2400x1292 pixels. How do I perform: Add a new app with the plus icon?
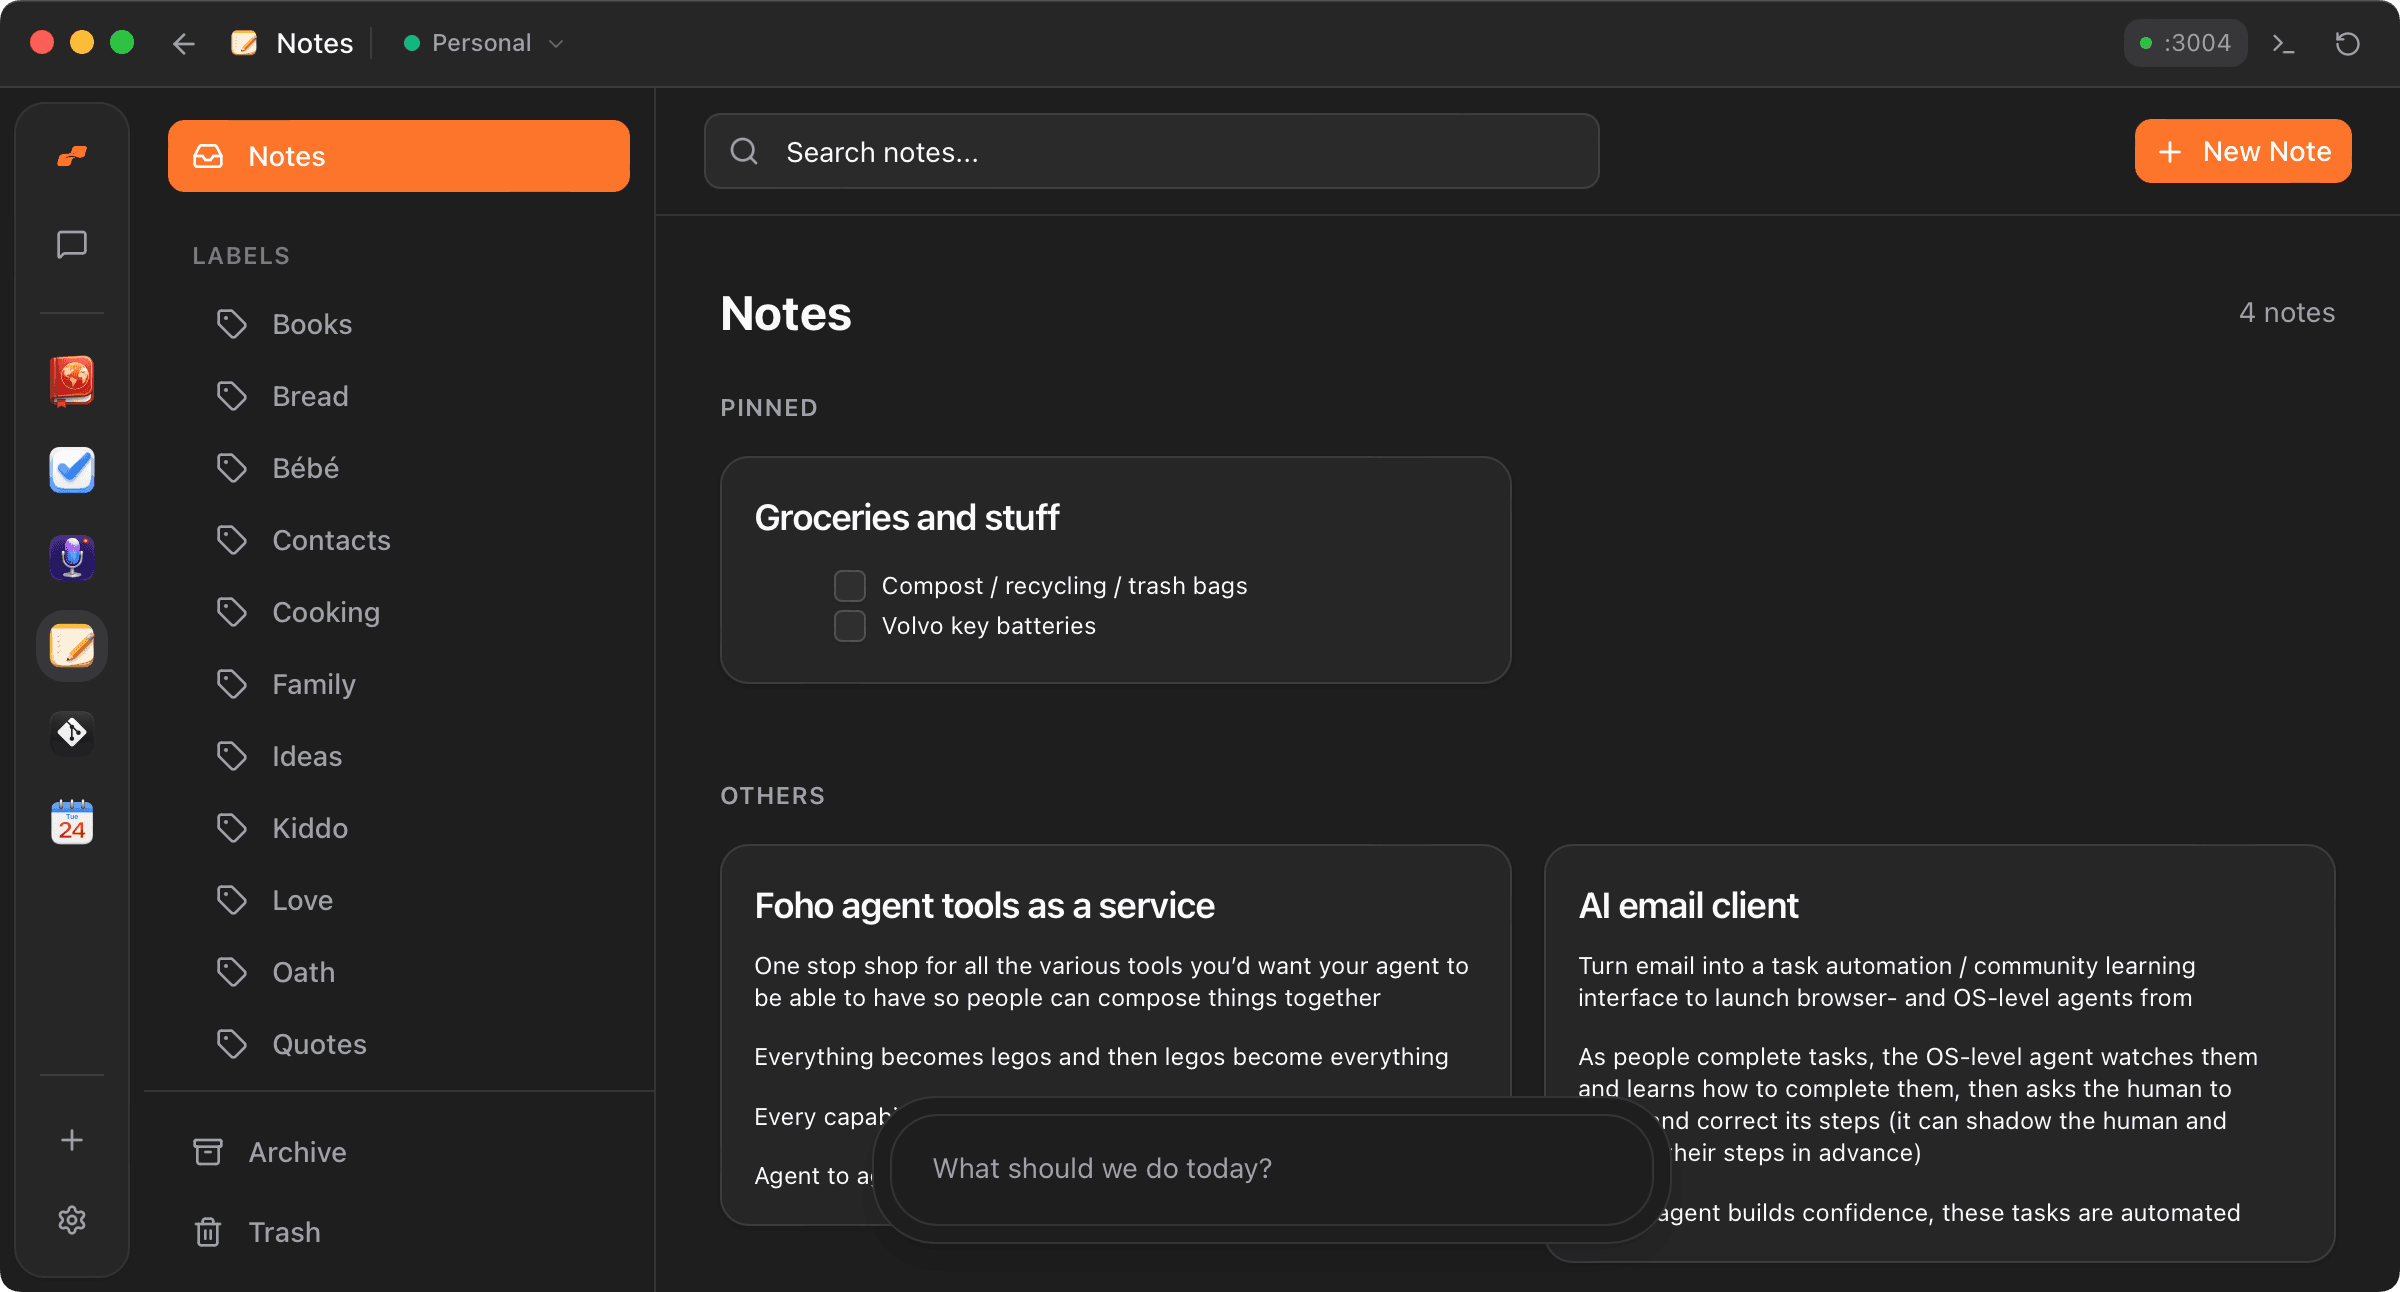(71, 1139)
